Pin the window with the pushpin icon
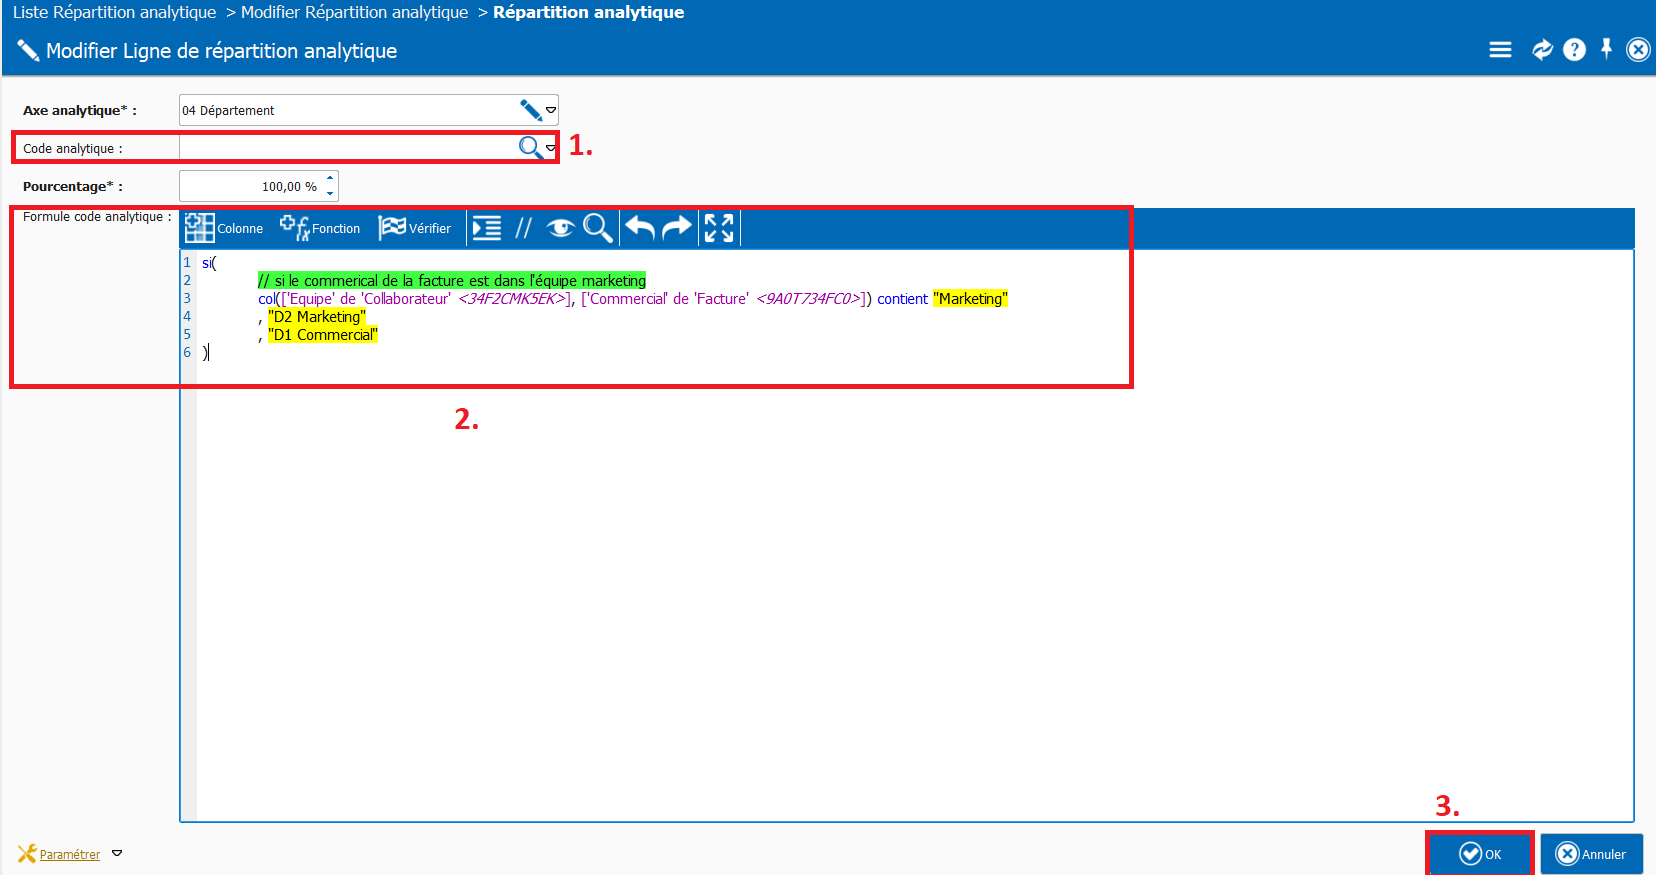 (1606, 49)
